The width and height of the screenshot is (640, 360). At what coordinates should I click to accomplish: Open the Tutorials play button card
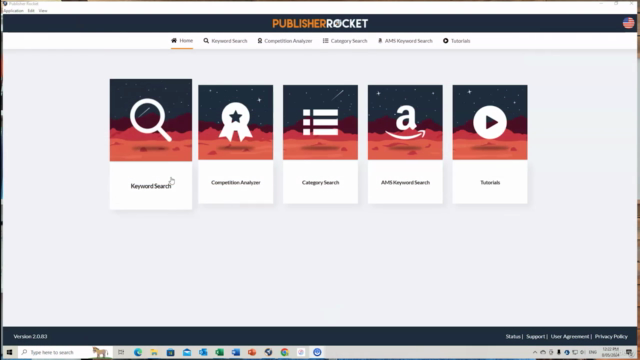[x=490, y=144]
